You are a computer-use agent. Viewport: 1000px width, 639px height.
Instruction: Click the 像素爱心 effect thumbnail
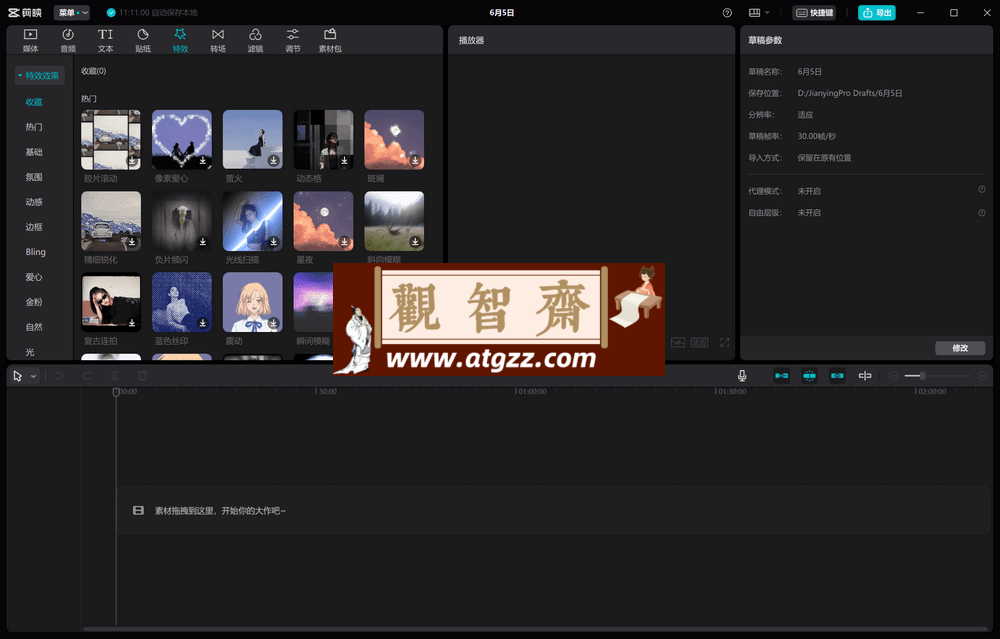[x=182, y=140]
